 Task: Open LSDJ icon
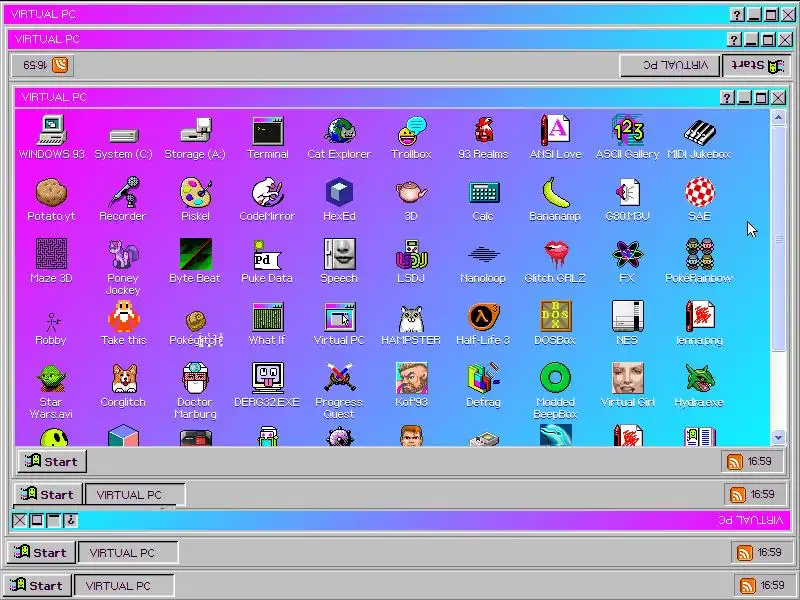[411, 254]
